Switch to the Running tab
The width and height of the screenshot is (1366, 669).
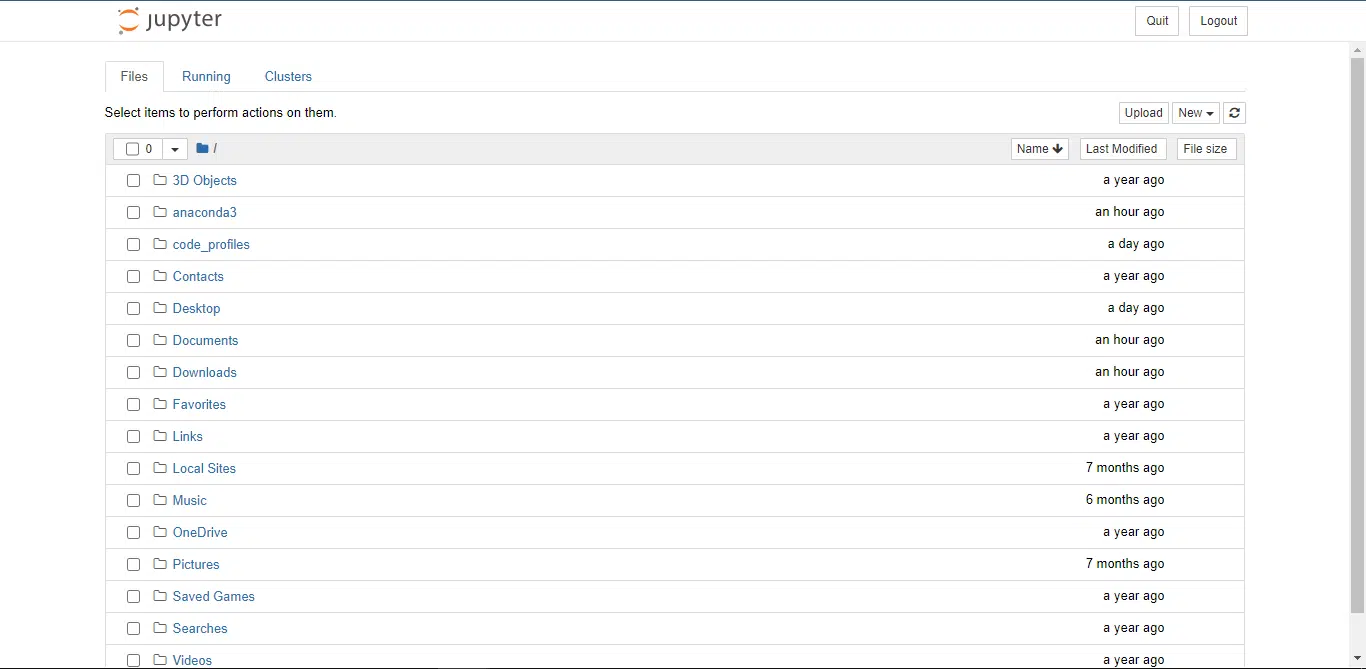point(206,76)
